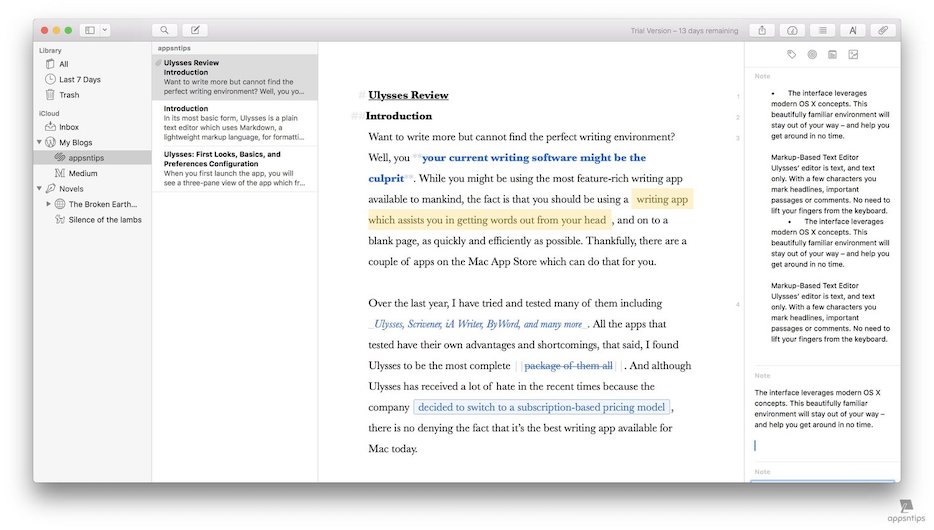Add a note using the note icon

click(832, 55)
